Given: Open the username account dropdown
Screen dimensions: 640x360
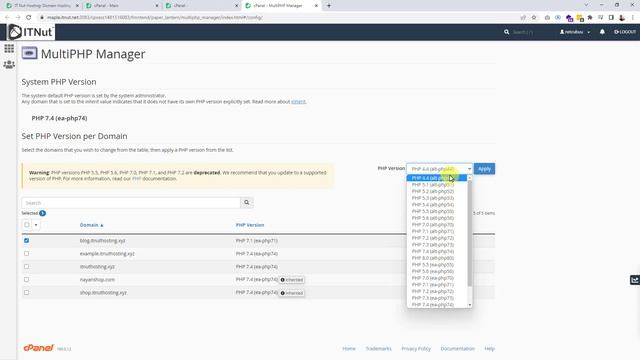Looking at the screenshot, I should [x=575, y=32].
